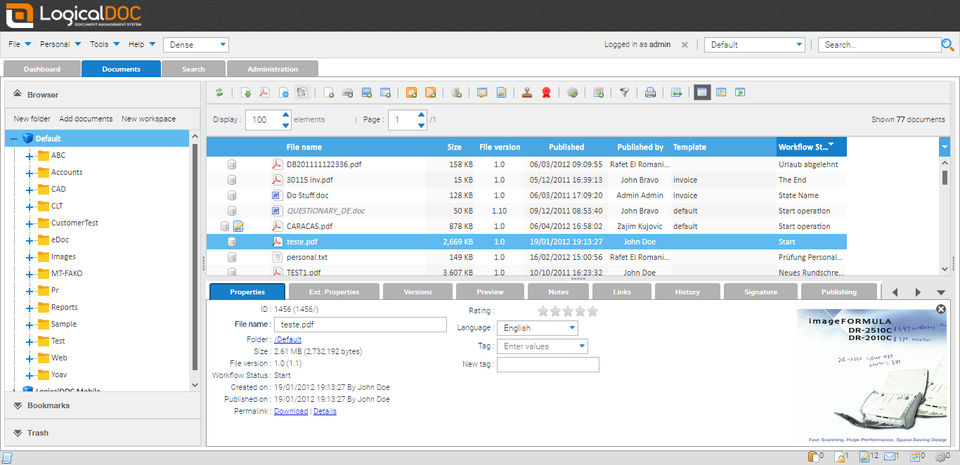Expand the Accounts folder in tree

tap(29, 172)
